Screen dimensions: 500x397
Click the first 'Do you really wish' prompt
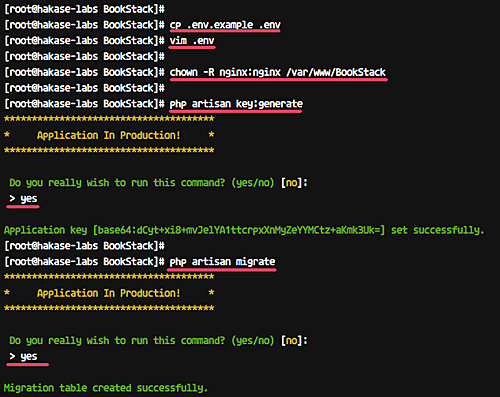point(141,183)
